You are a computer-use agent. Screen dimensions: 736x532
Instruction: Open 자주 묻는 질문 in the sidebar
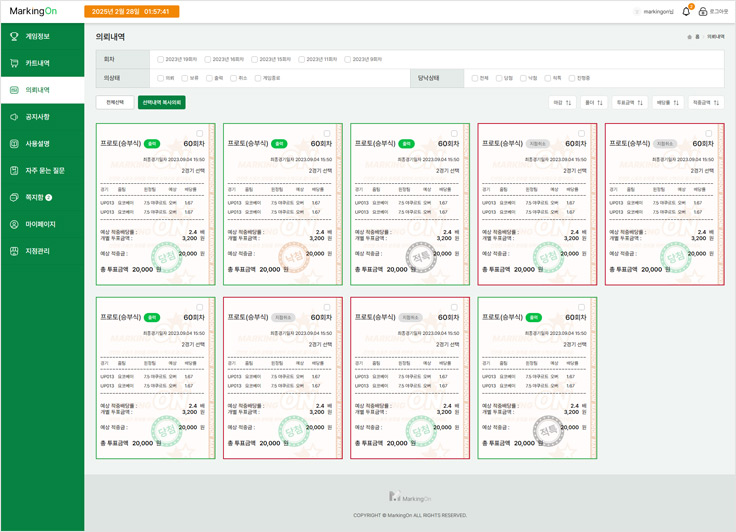coord(45,171)
